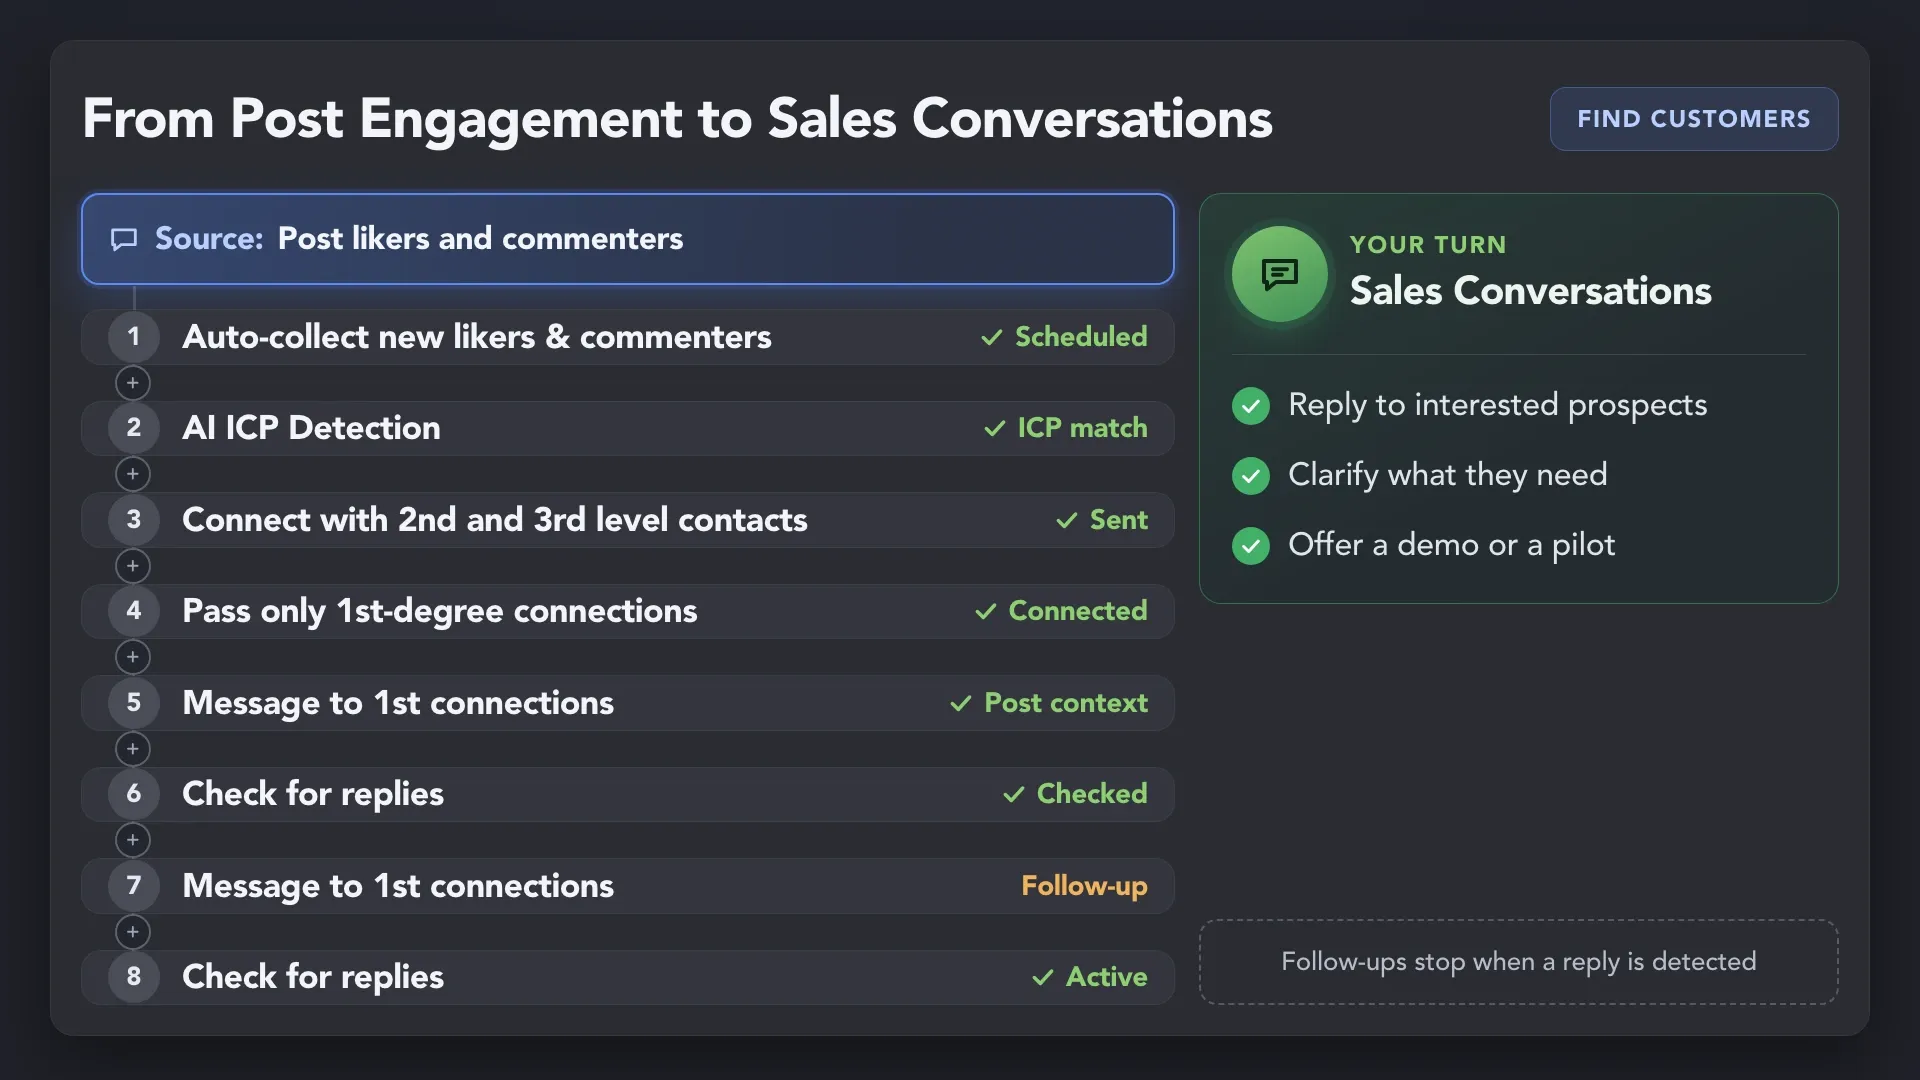
Task: Open Connect with 2nd and 3rd level contacts
Action: pos(628,520)
